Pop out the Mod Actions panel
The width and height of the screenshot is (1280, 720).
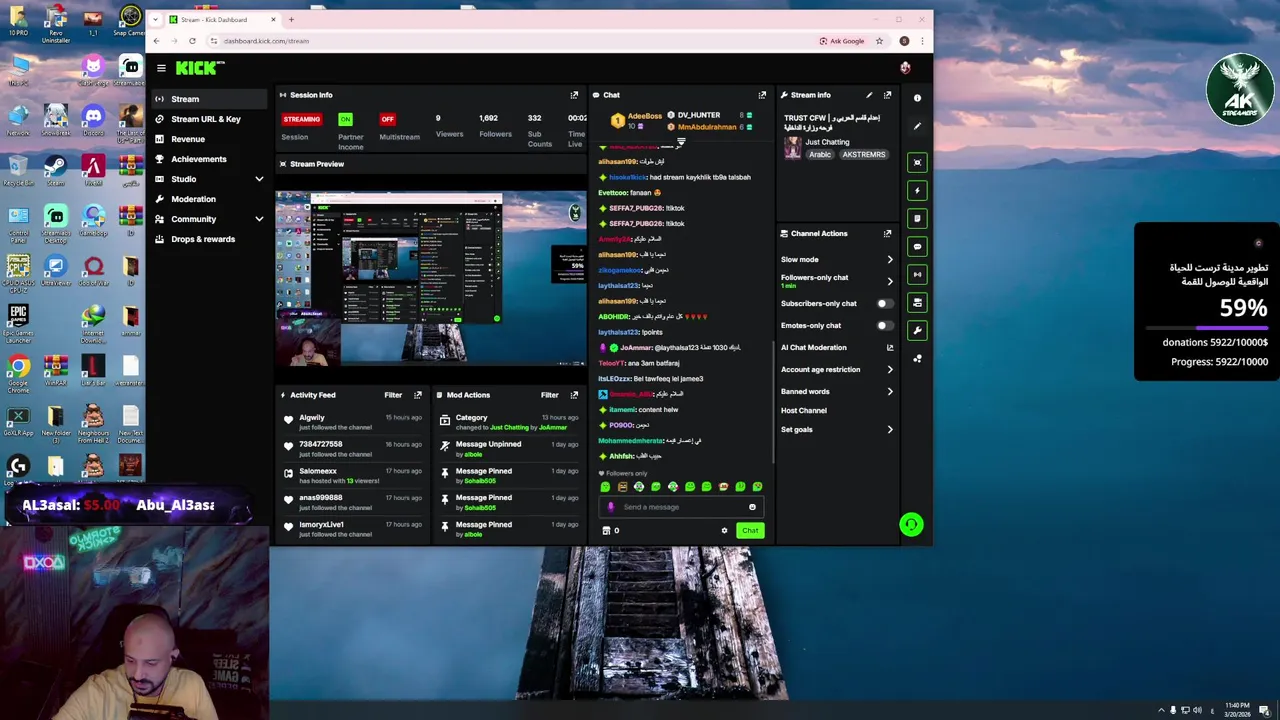click(x=574, y=395)
